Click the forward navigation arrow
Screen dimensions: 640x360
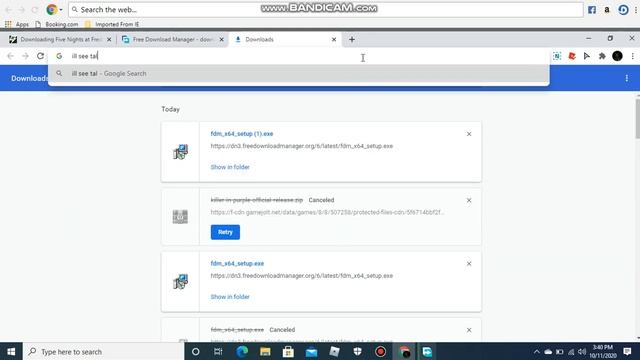coord(25,56)
